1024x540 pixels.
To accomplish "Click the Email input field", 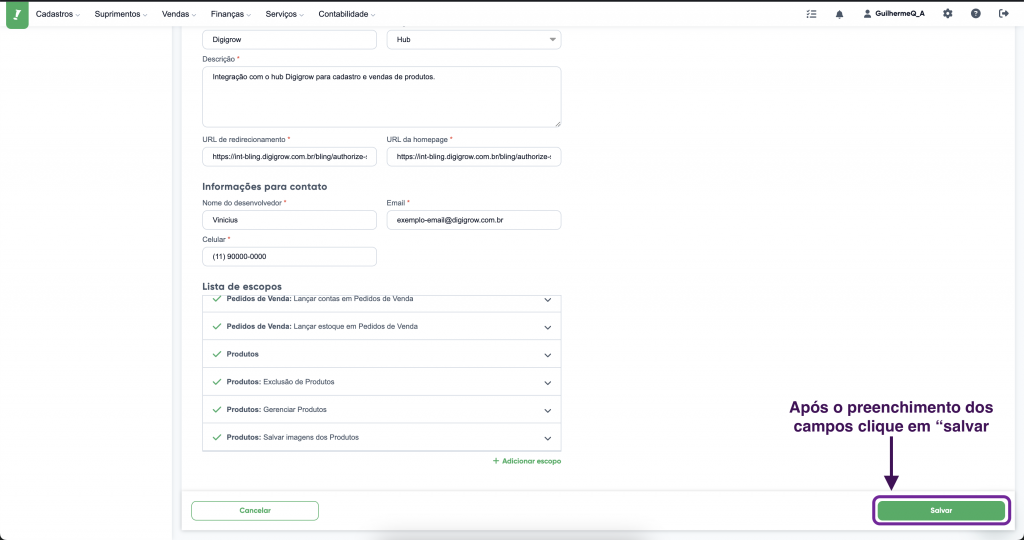I will [474, 219].
